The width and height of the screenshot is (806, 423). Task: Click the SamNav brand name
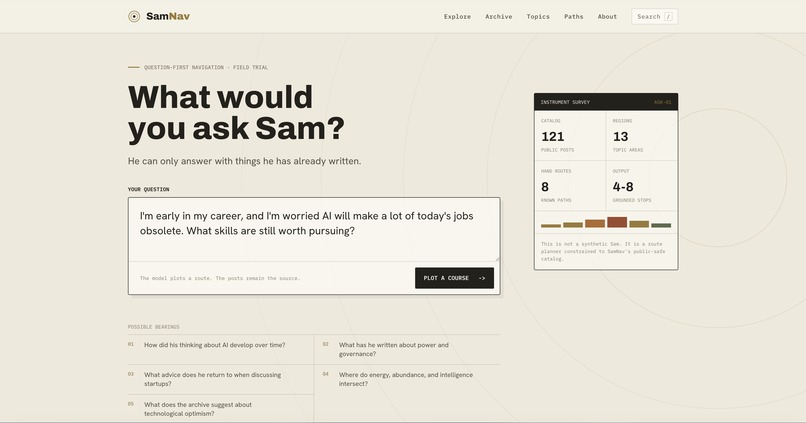coord(168,16)
